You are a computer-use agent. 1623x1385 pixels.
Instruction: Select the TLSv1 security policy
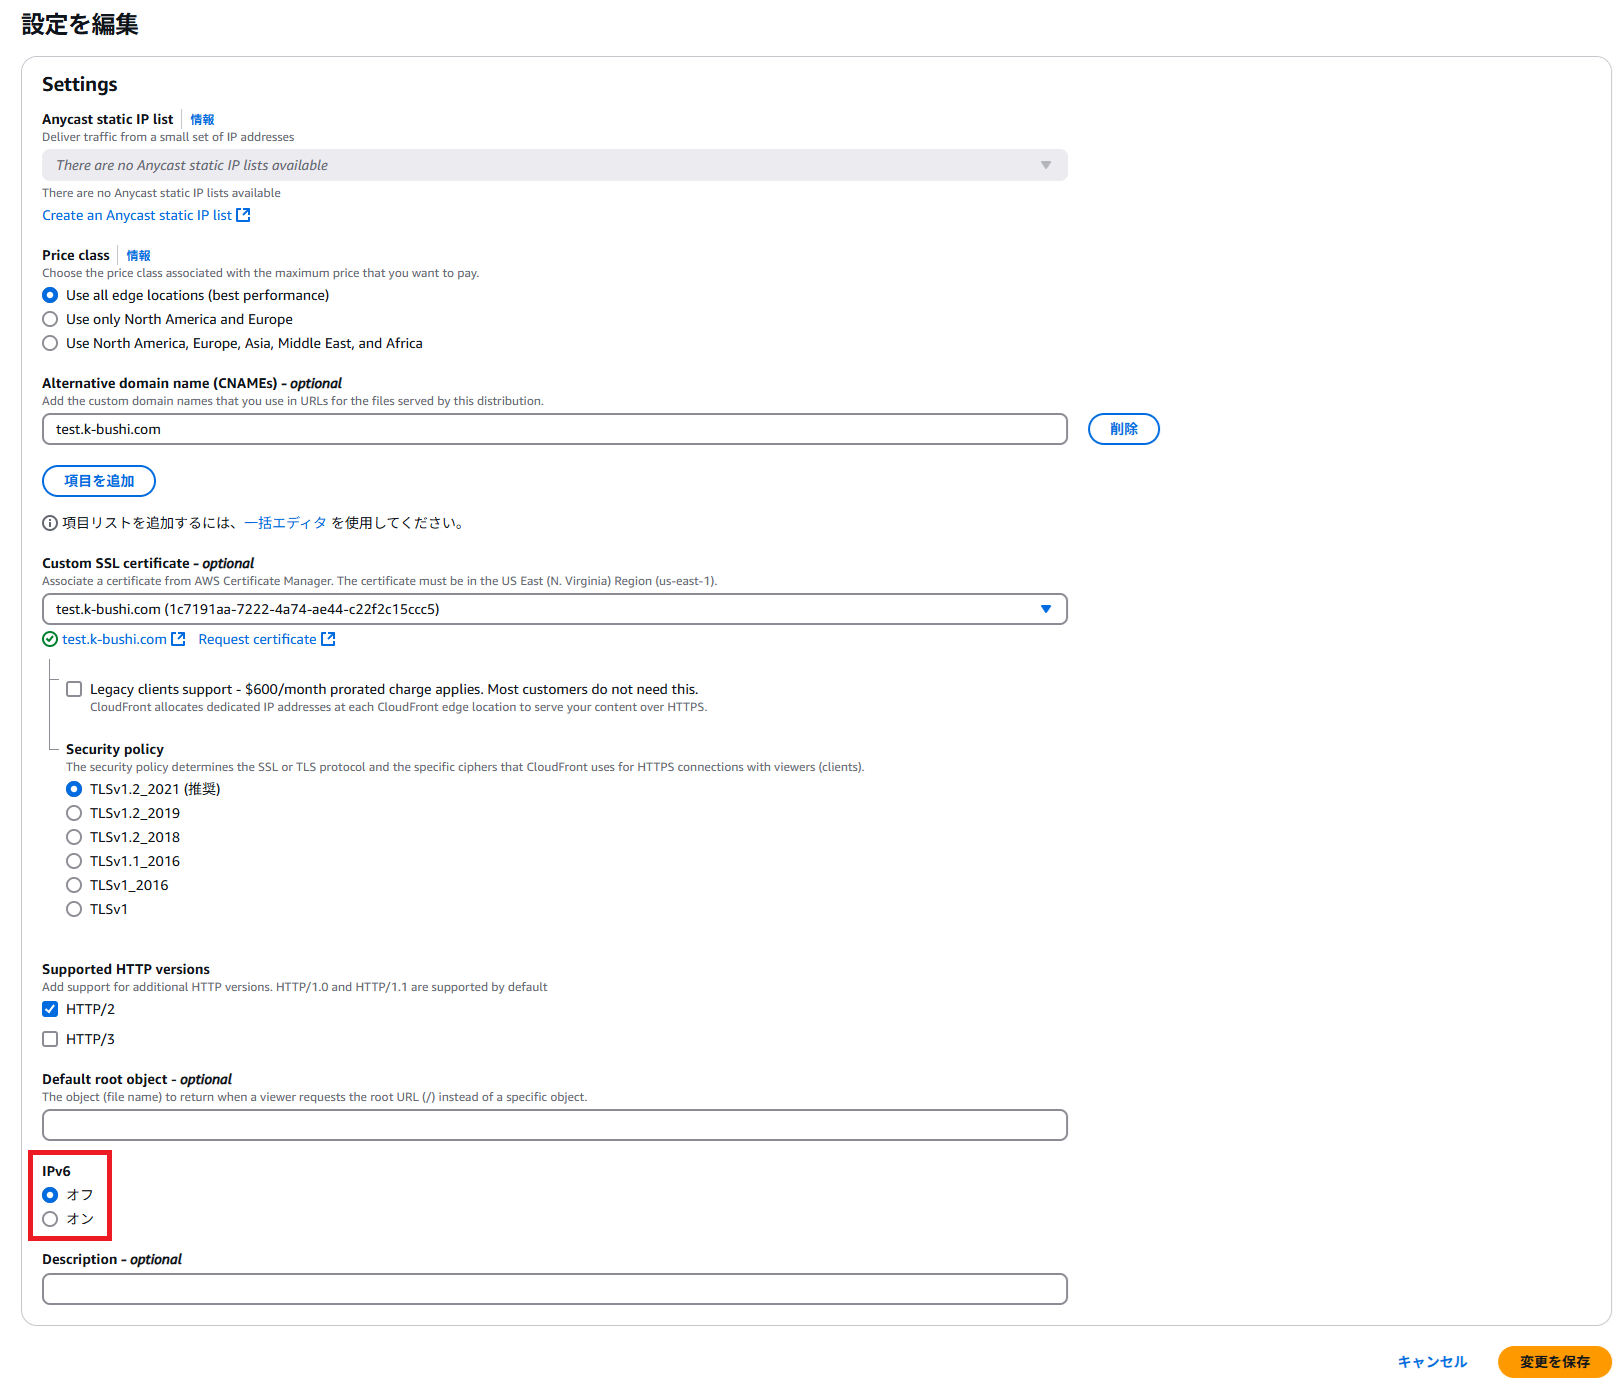[x=74, y=909]
